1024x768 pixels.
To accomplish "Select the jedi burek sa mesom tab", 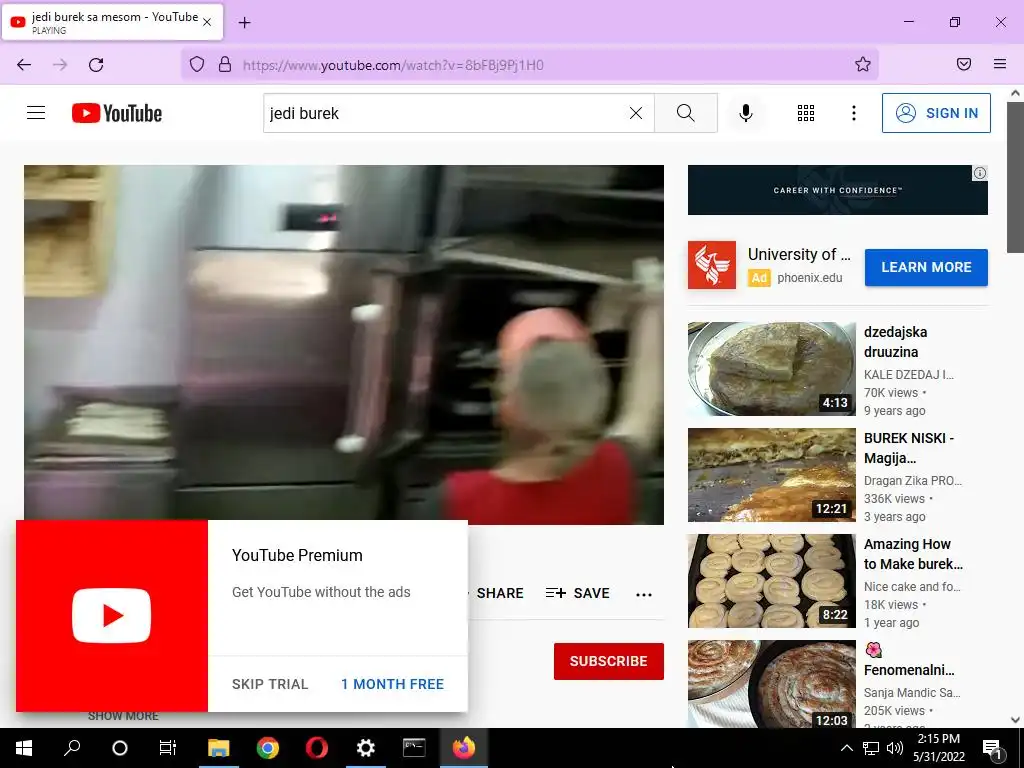I will point(112,22).
